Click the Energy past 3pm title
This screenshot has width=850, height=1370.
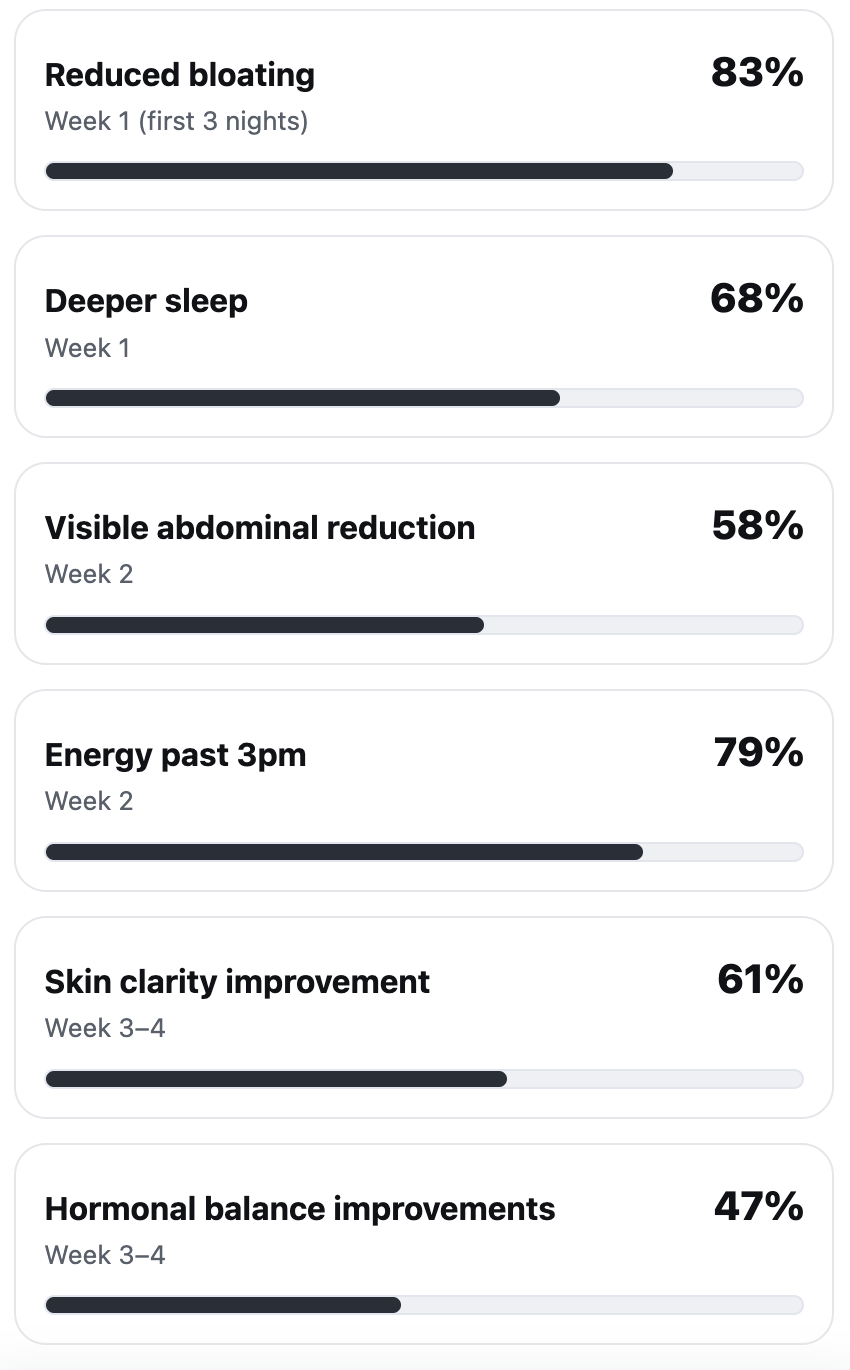tap(175, 755)
